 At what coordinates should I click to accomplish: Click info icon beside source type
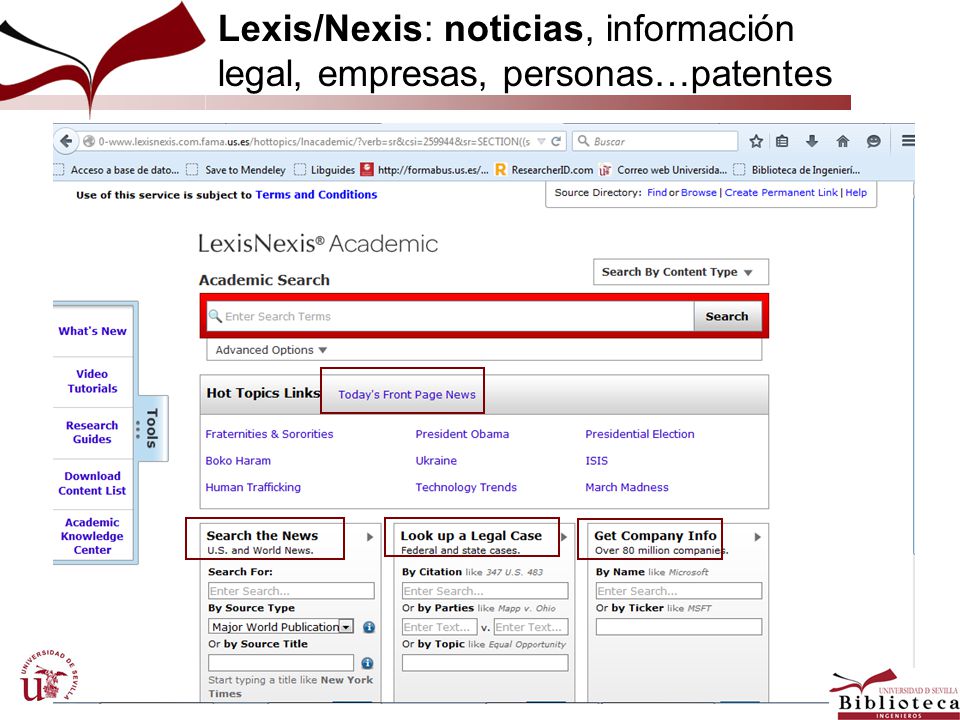(x=369, y=627)
